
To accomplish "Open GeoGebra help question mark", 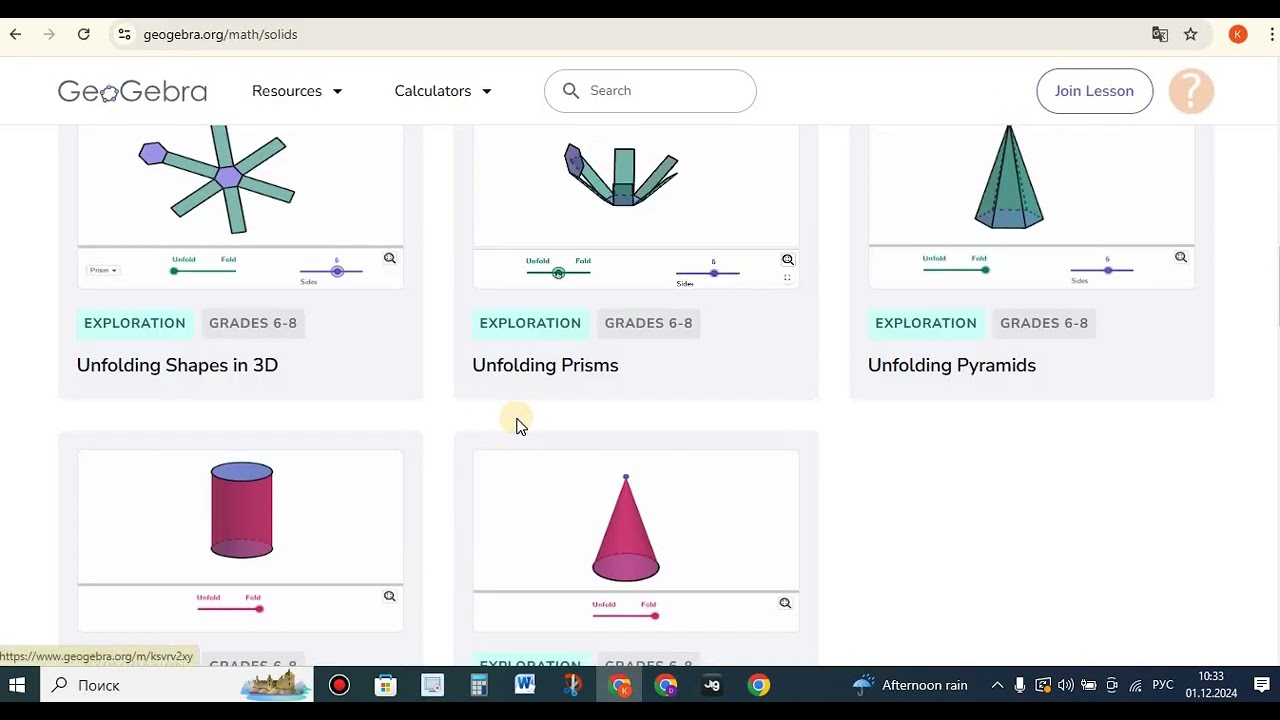I will (x=1191, y=91).
